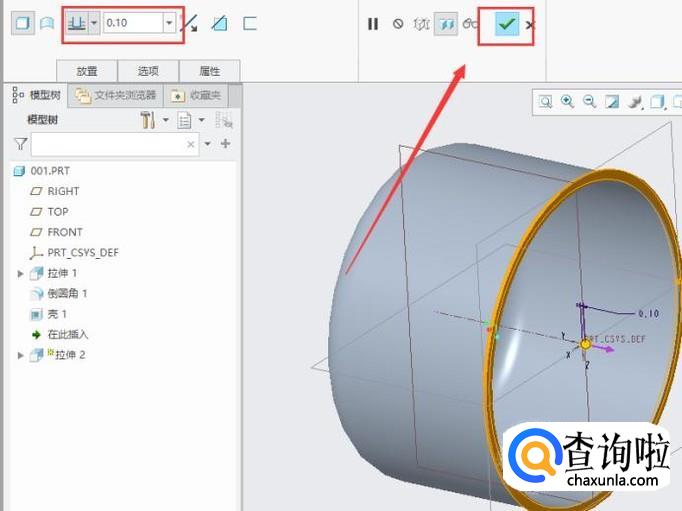Click the 0.10 dimension in the graphics area
682x511 pixels.
(x=649, y=313)
